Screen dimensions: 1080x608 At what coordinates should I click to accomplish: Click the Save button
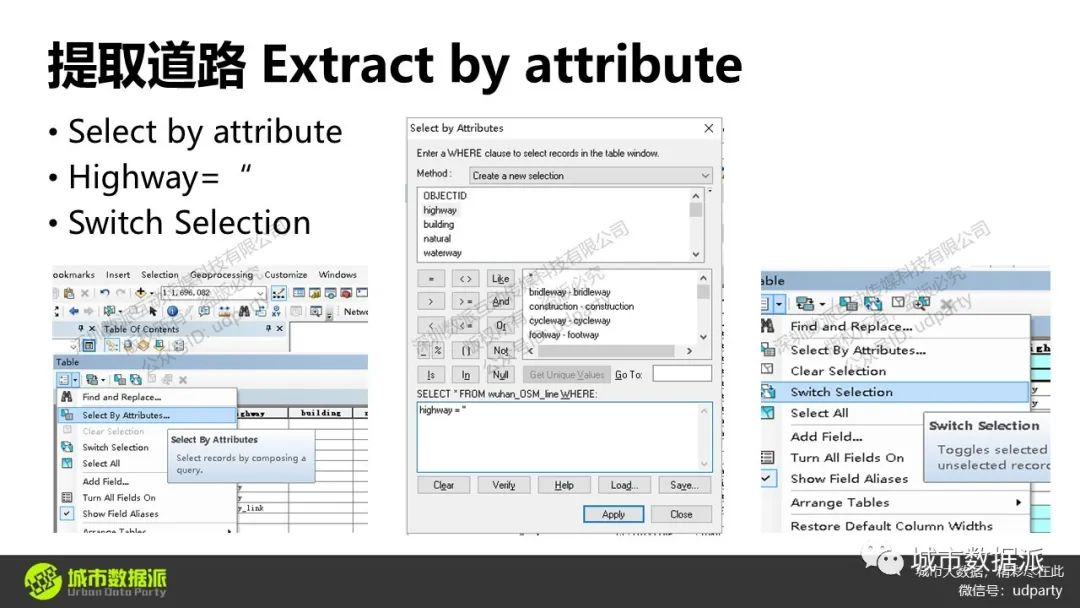pyautogui.click(x=685, y=485)
